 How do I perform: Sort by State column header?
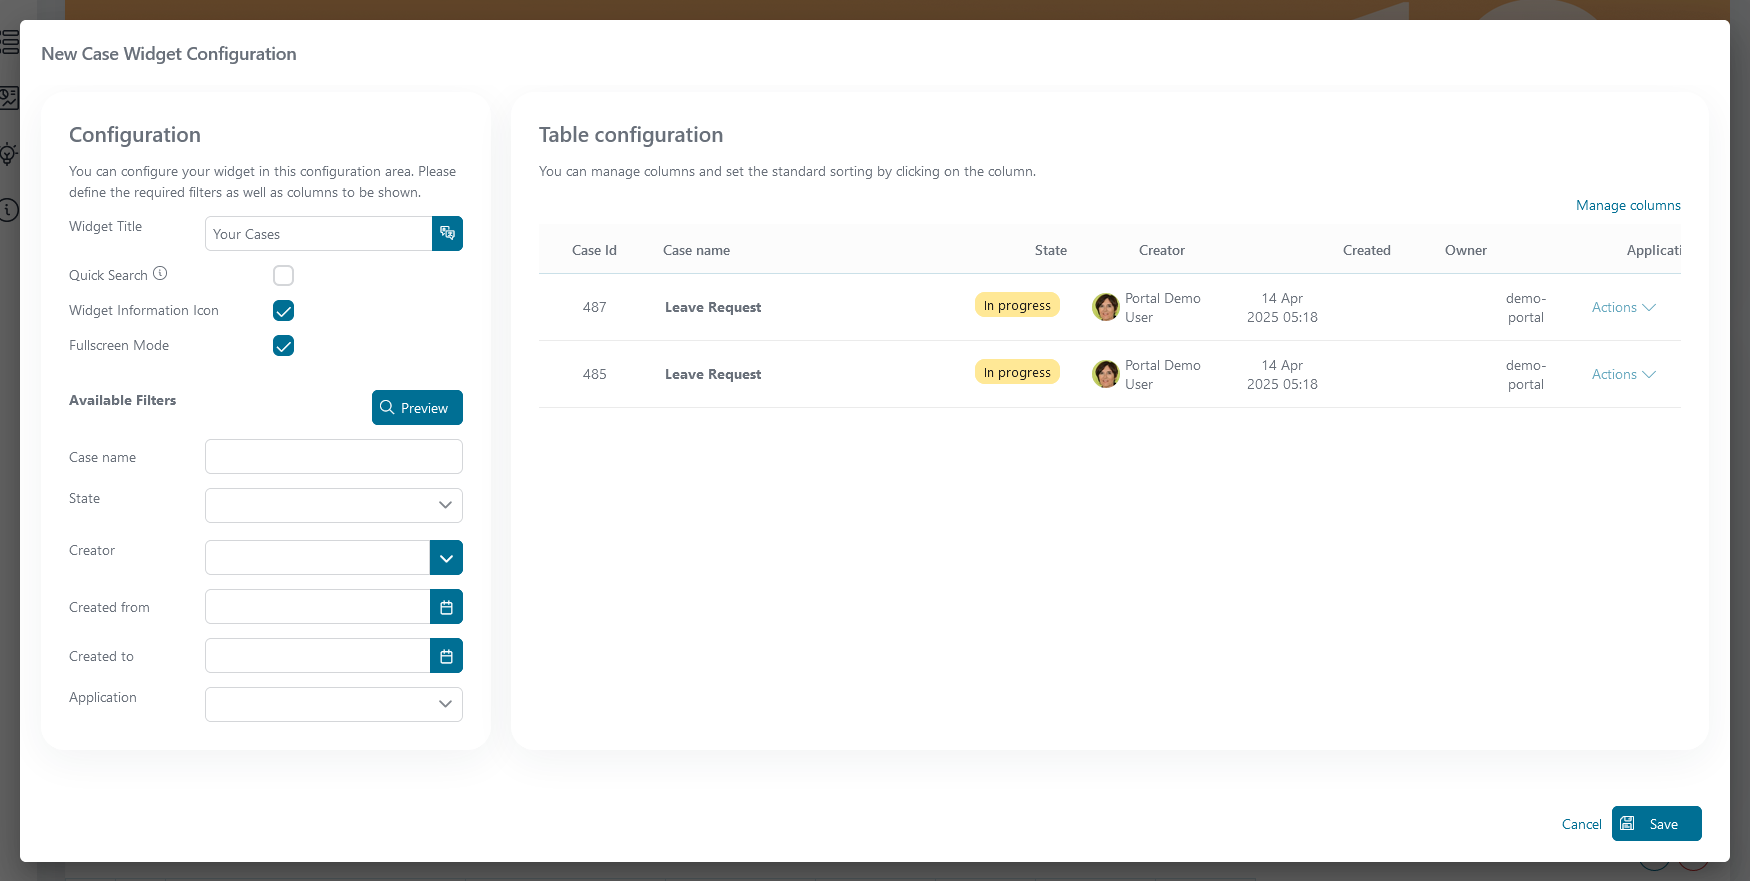pos(1050,250)
